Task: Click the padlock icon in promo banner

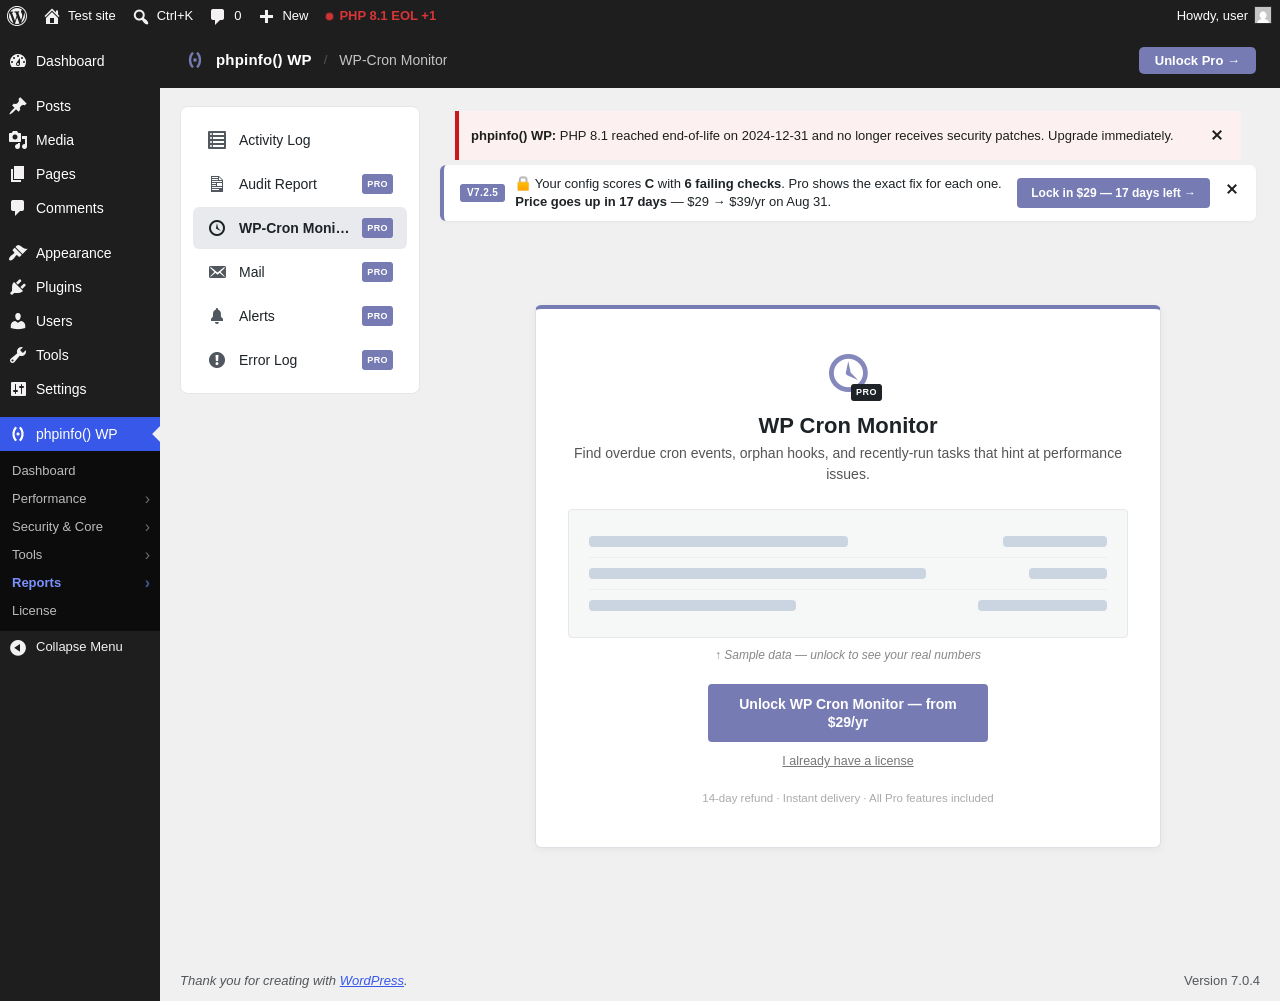Action: [x=523, y=184]
